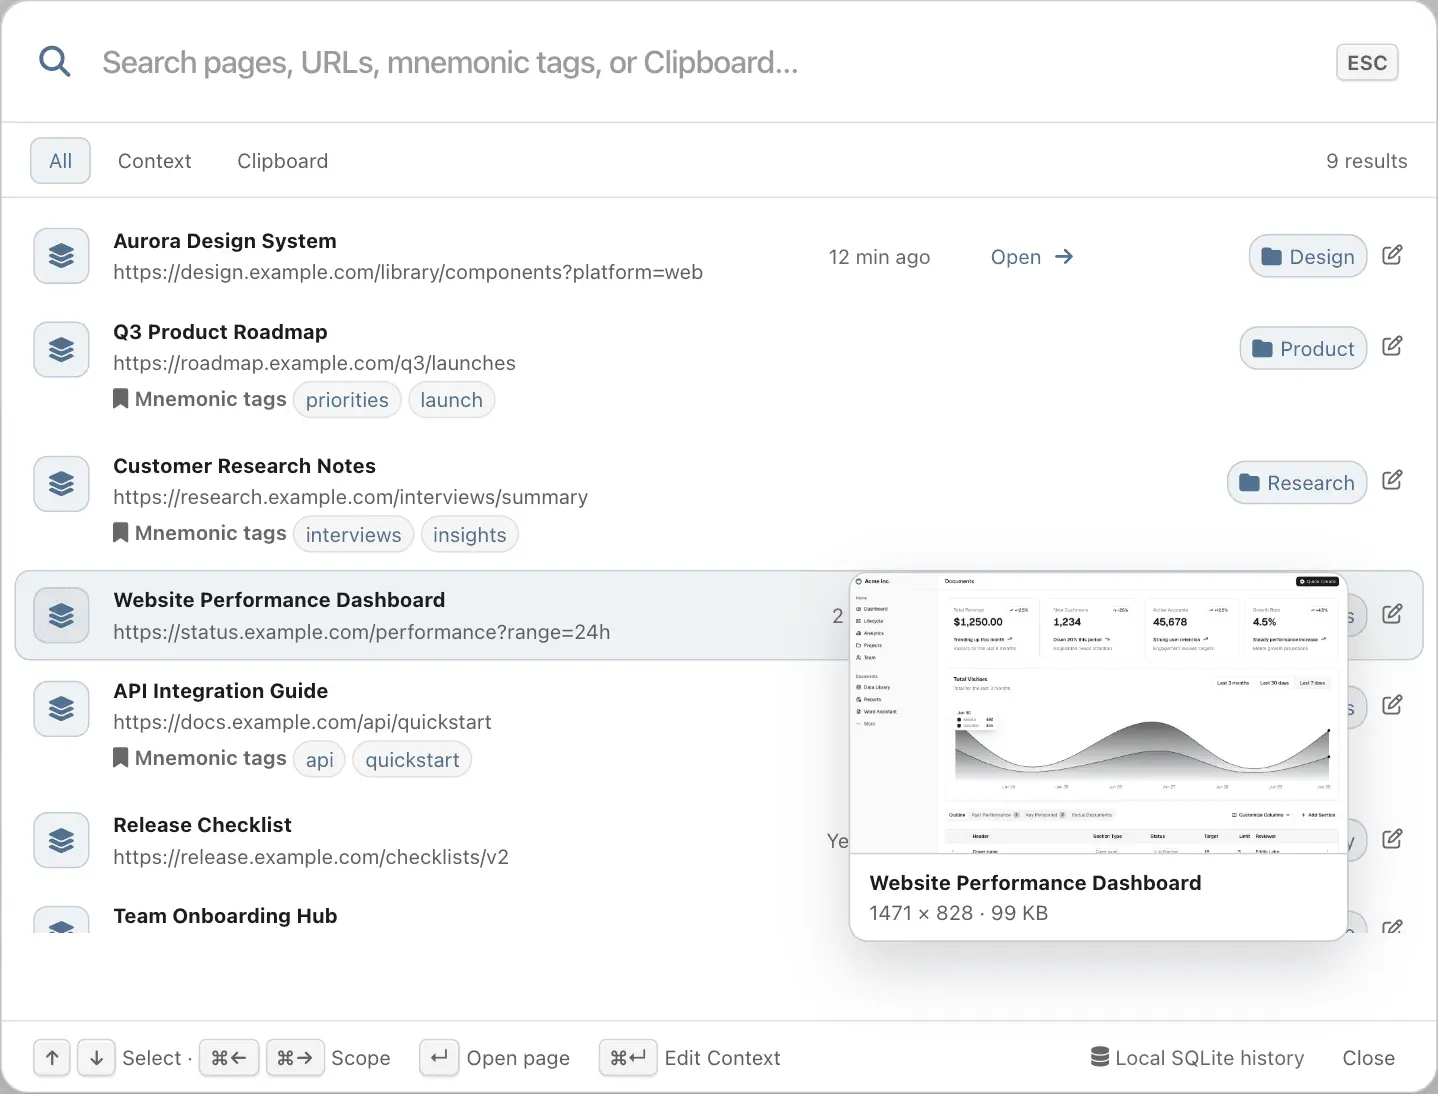Screen dimensions: 1438x1094
Task: Click the magnifying glass search icon
Action: (55, 62)
